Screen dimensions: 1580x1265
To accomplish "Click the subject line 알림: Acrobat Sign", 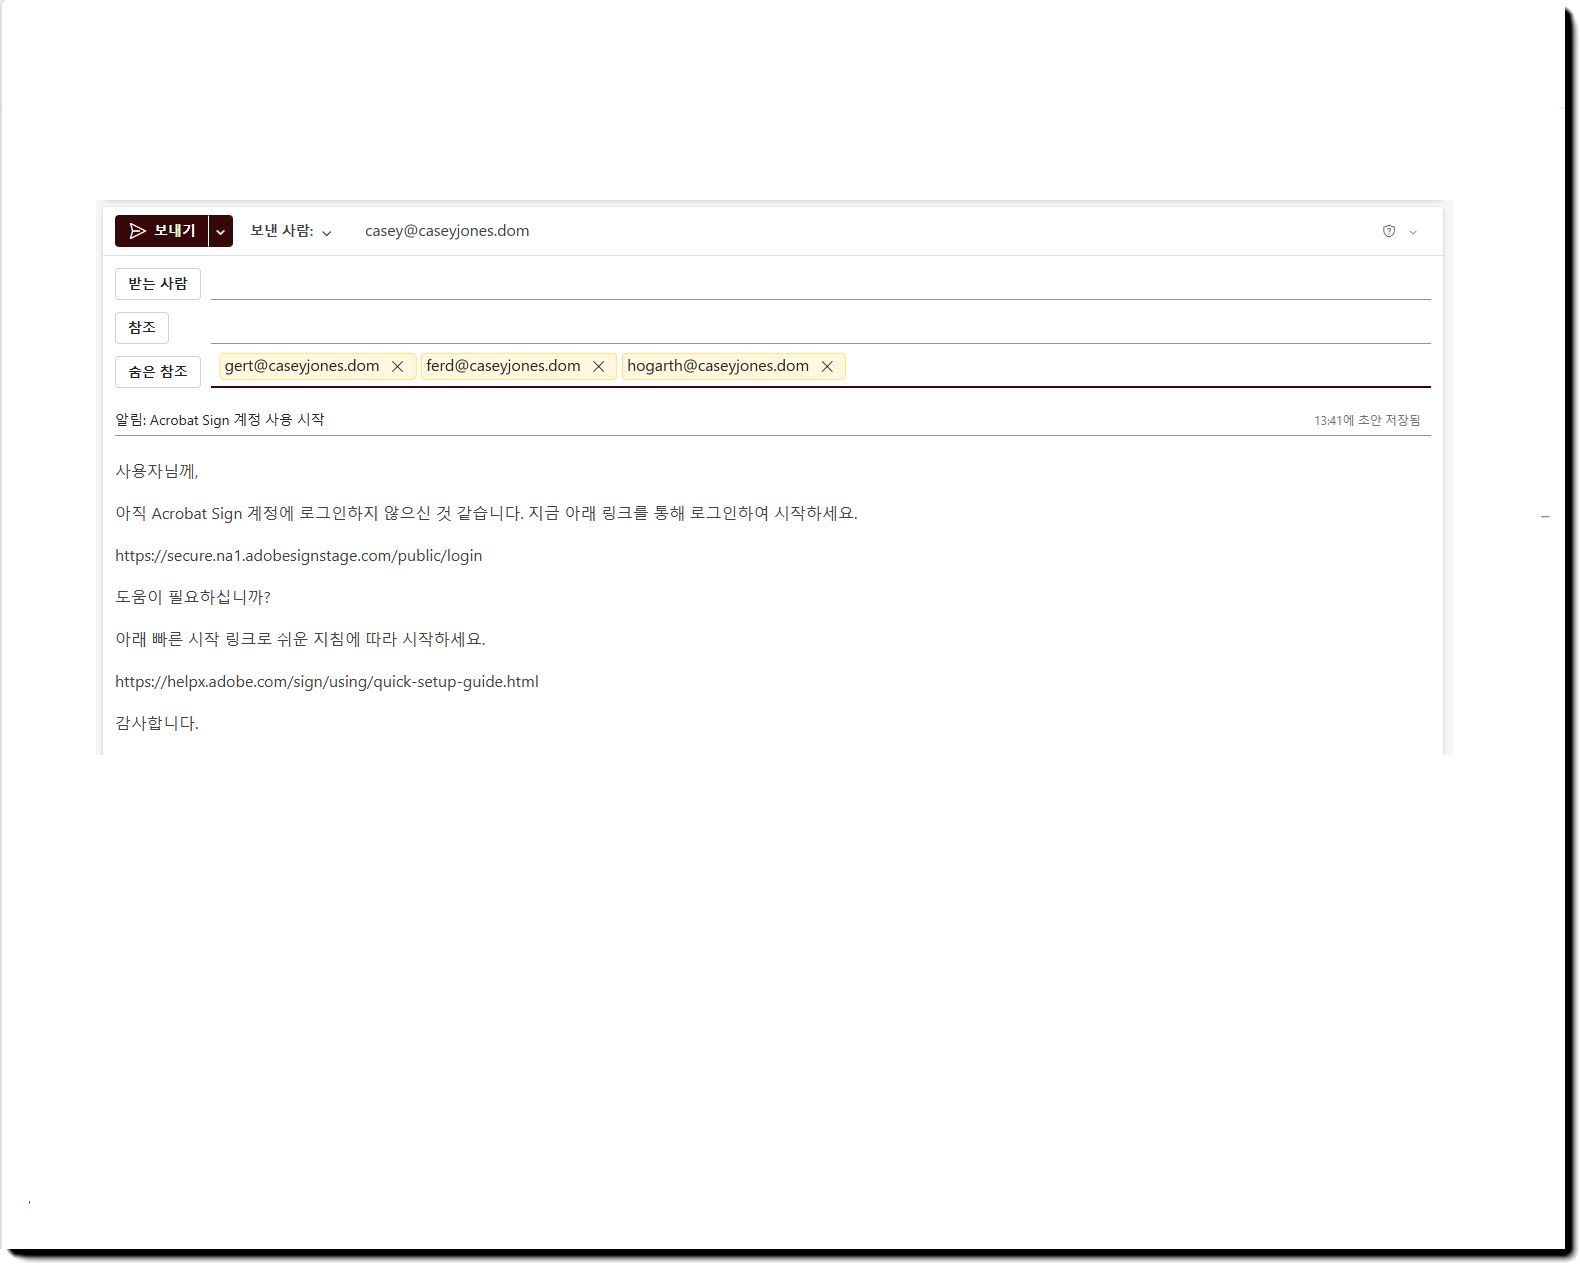I will point(220,420).
